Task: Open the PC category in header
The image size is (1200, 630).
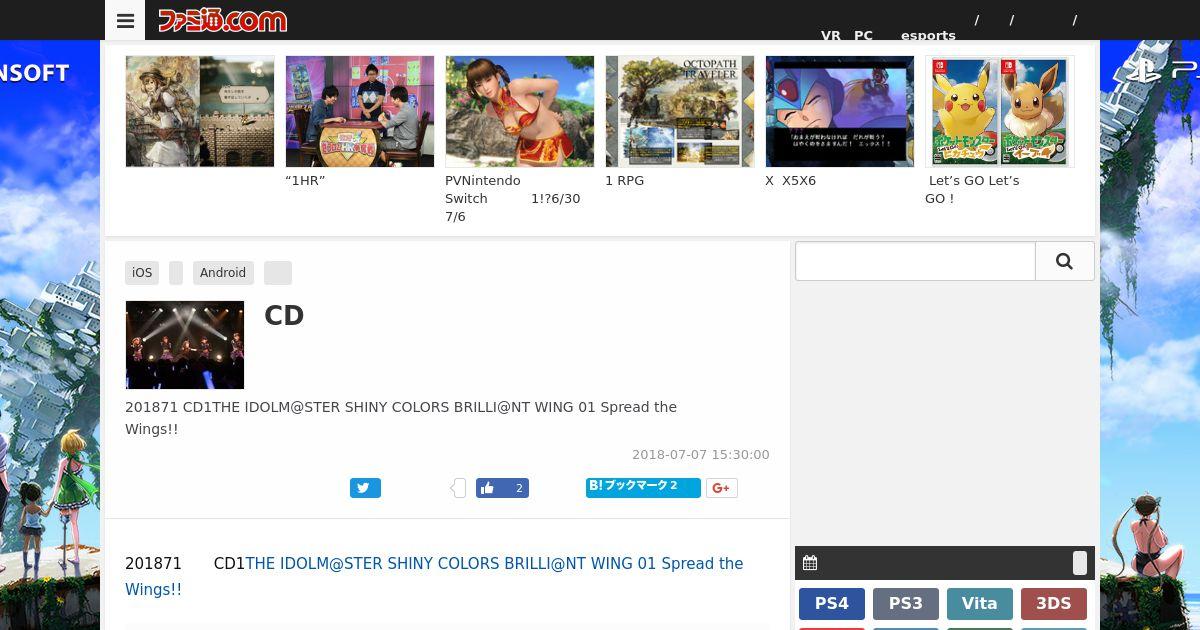Action: [863, 35]
